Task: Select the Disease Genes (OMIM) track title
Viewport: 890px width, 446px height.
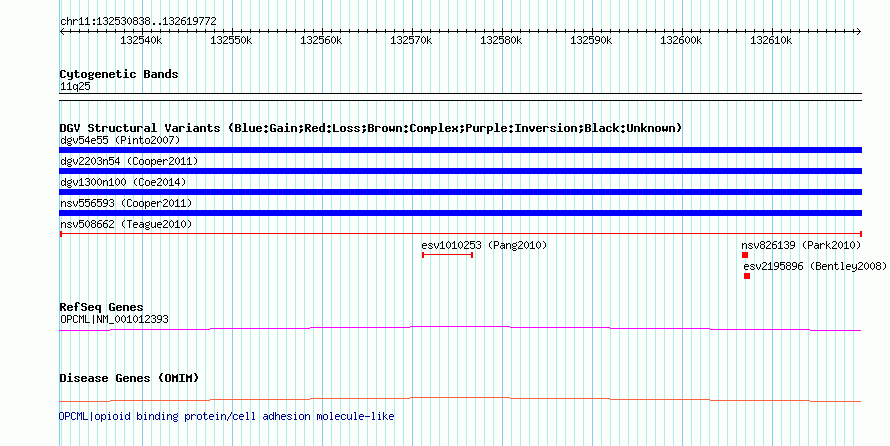Action: (x=129, y=378)
